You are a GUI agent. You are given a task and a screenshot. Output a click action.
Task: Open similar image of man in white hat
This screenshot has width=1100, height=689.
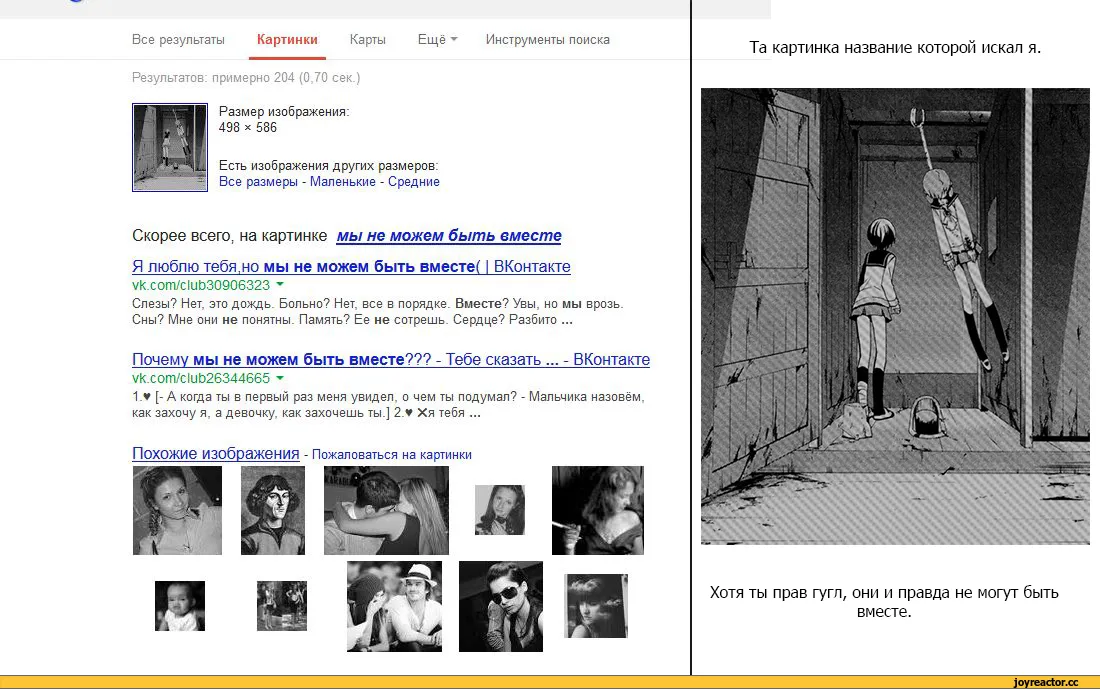coord(394,606)
